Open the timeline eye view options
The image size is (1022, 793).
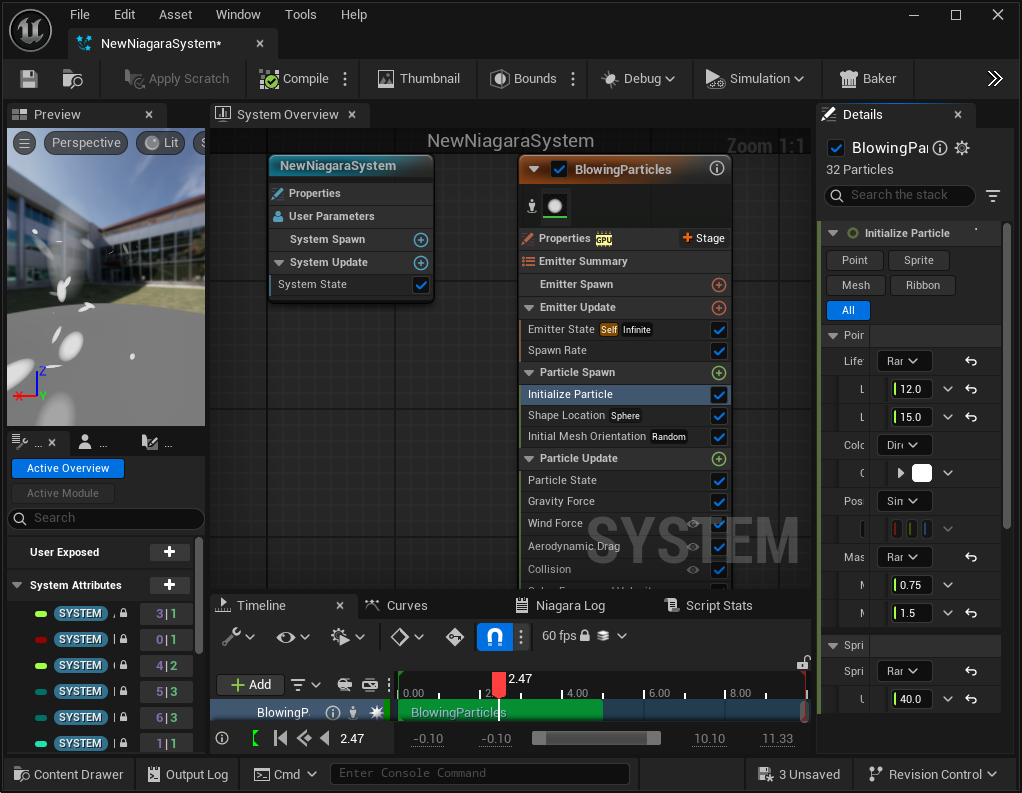click(293, 637)
